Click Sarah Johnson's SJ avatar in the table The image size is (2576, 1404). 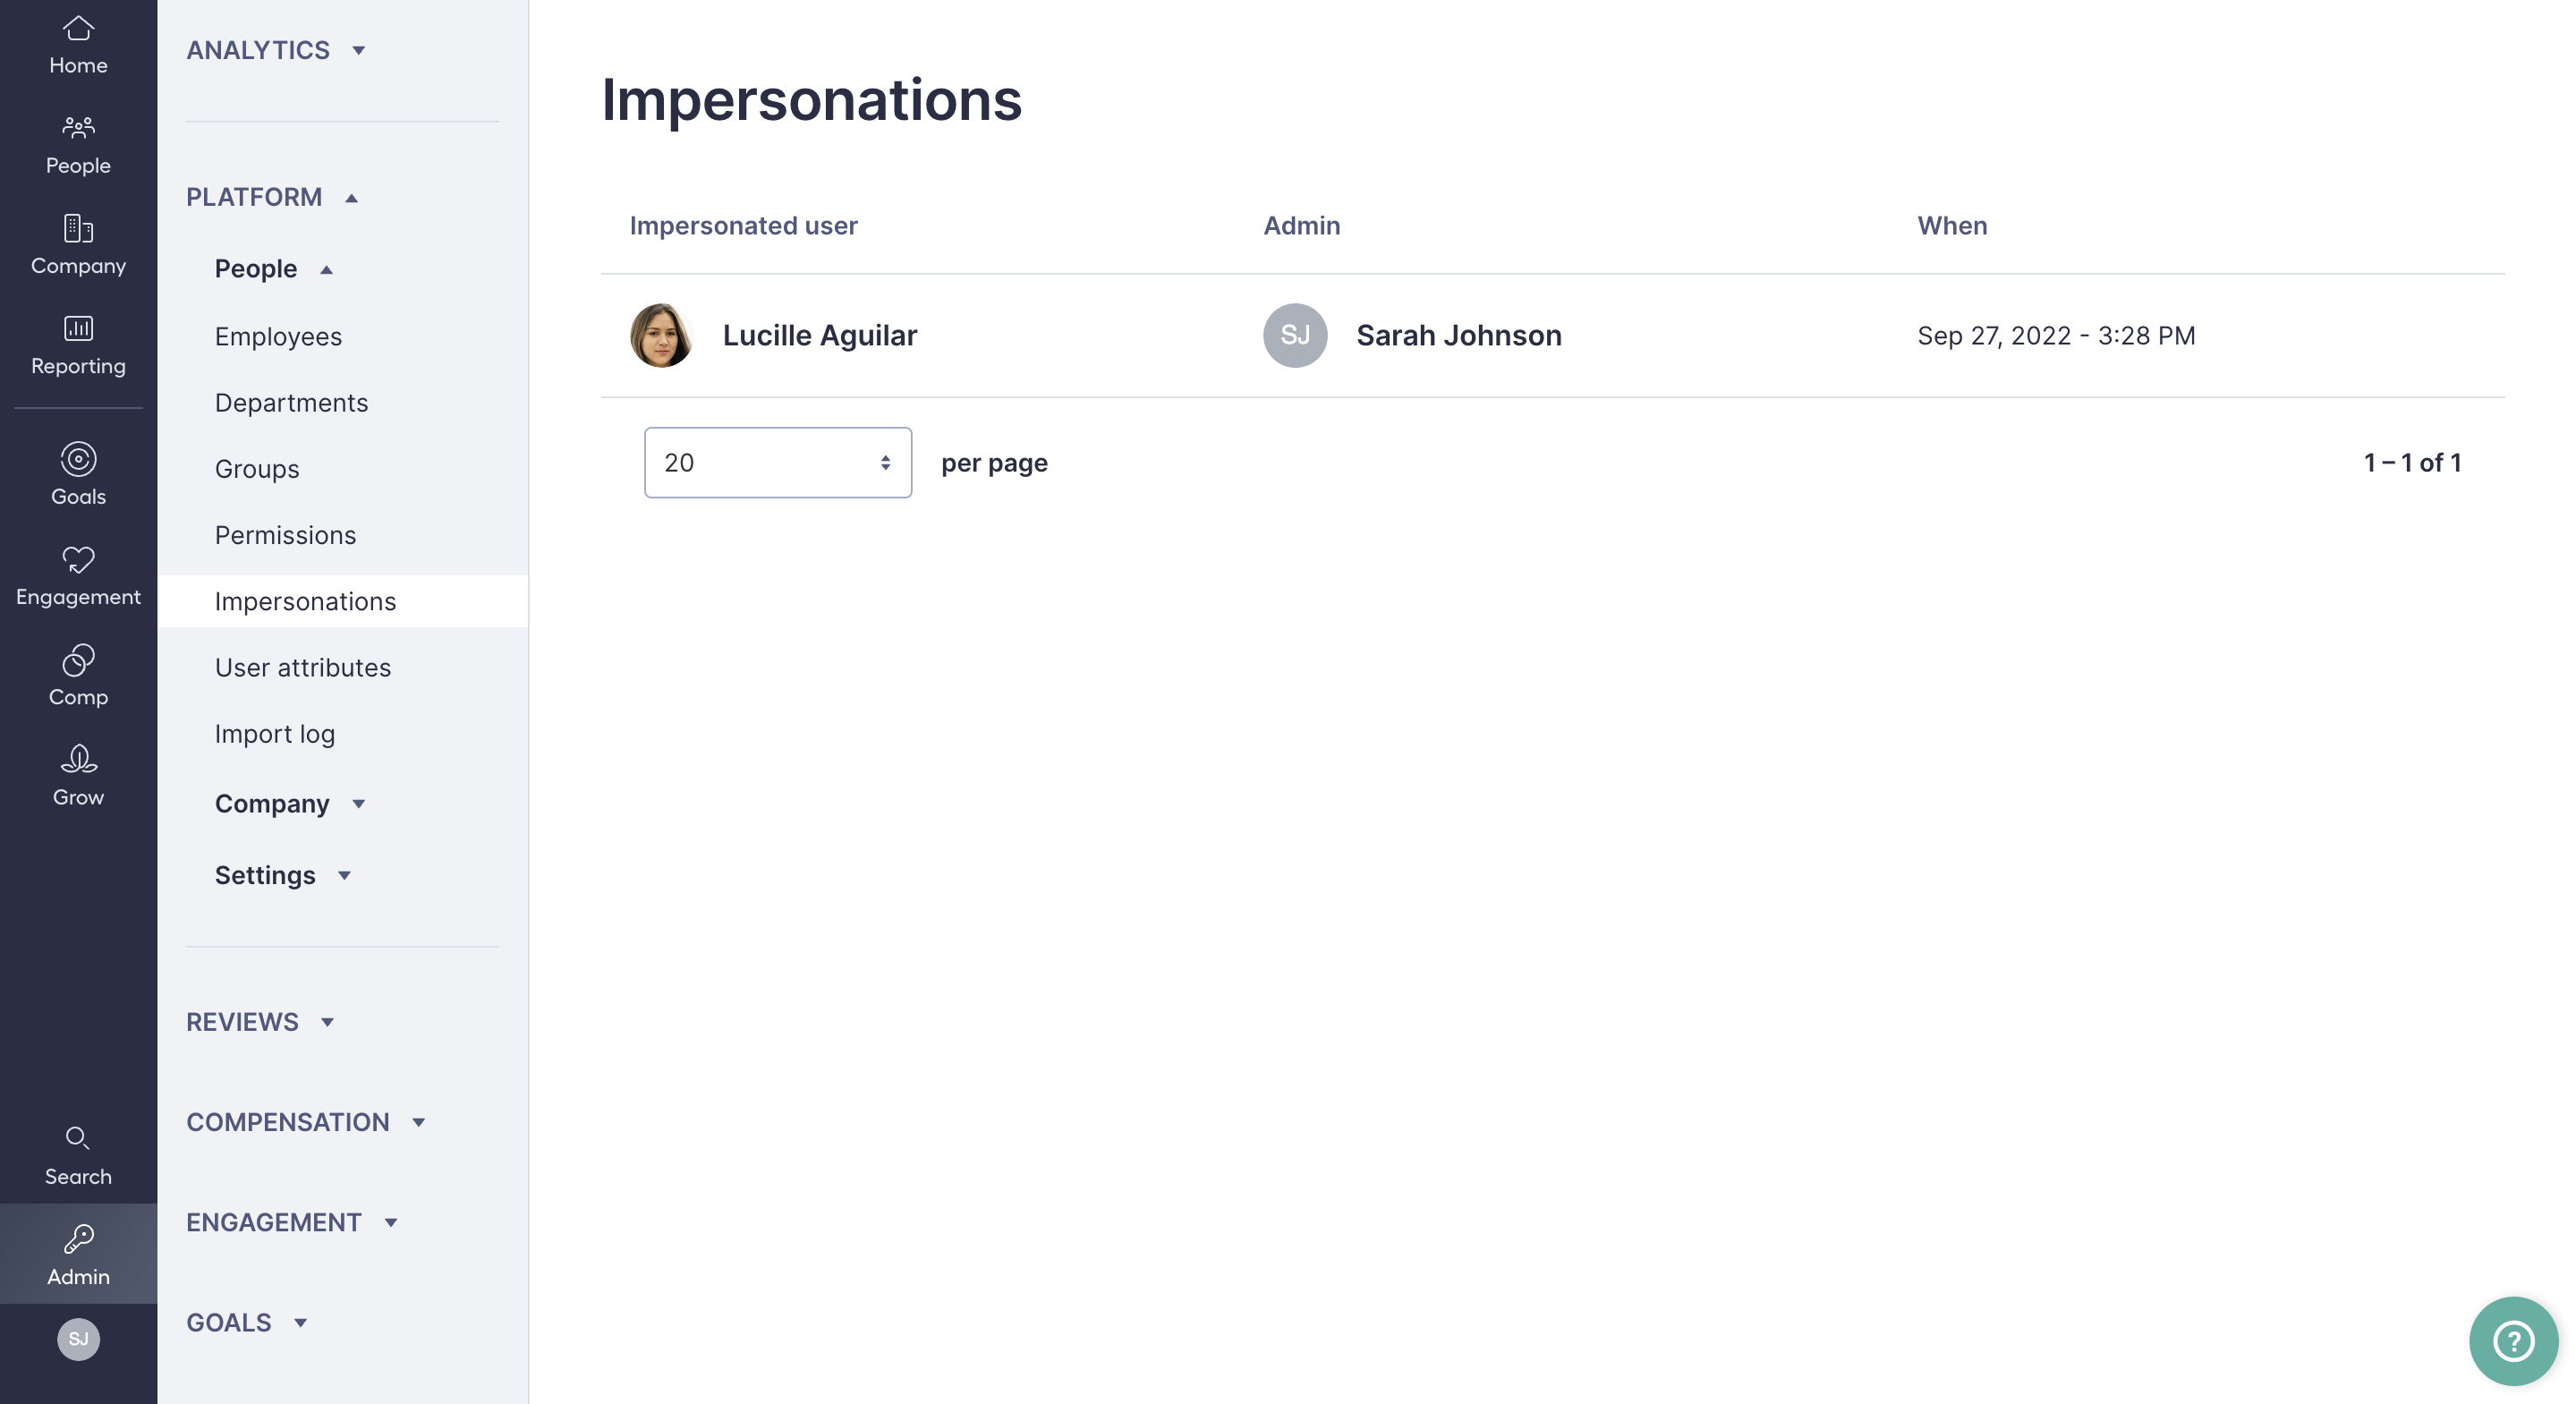(1295, 335)
